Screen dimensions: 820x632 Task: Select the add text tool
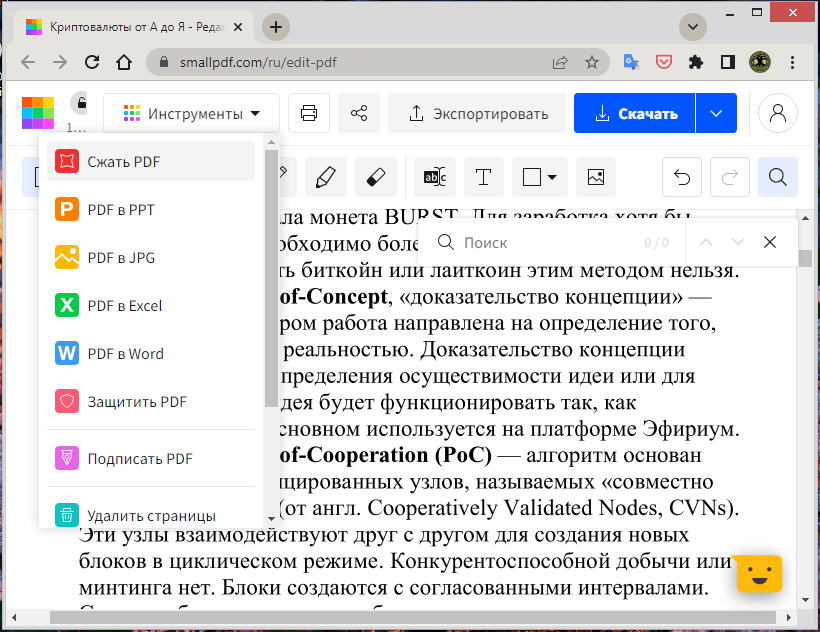(483, 177)
